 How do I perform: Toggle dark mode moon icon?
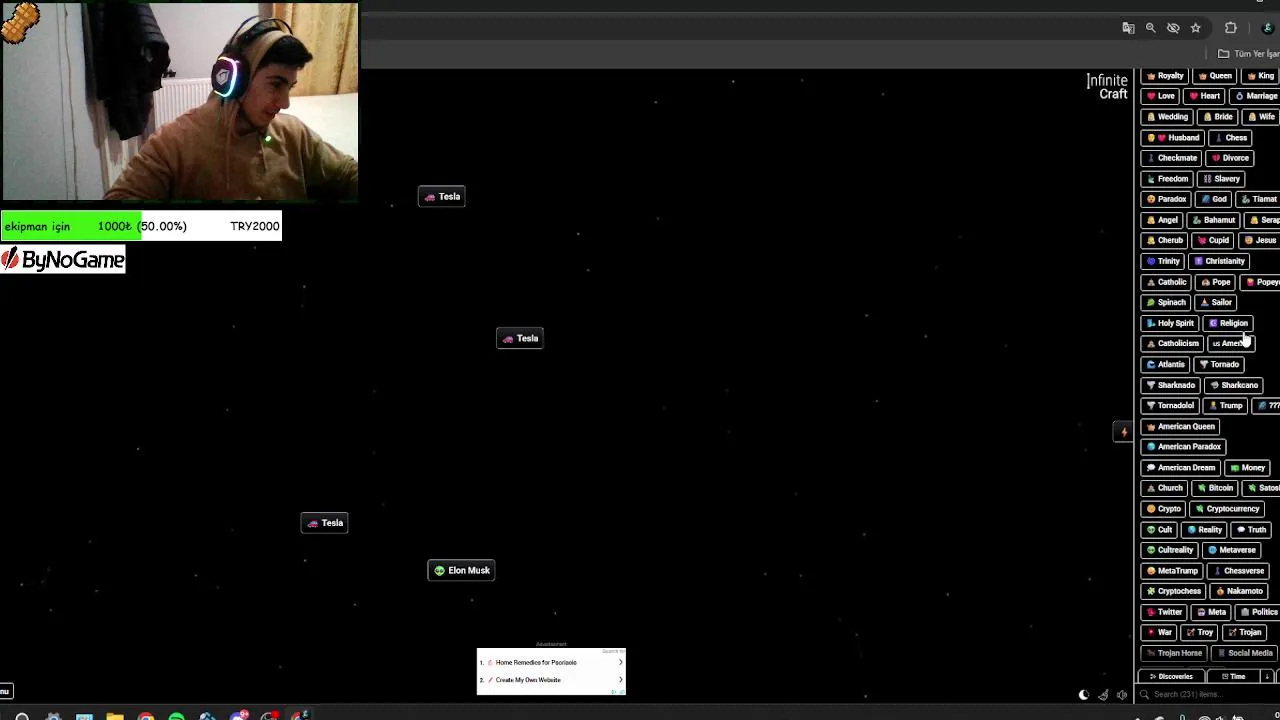click(1084, 695)
